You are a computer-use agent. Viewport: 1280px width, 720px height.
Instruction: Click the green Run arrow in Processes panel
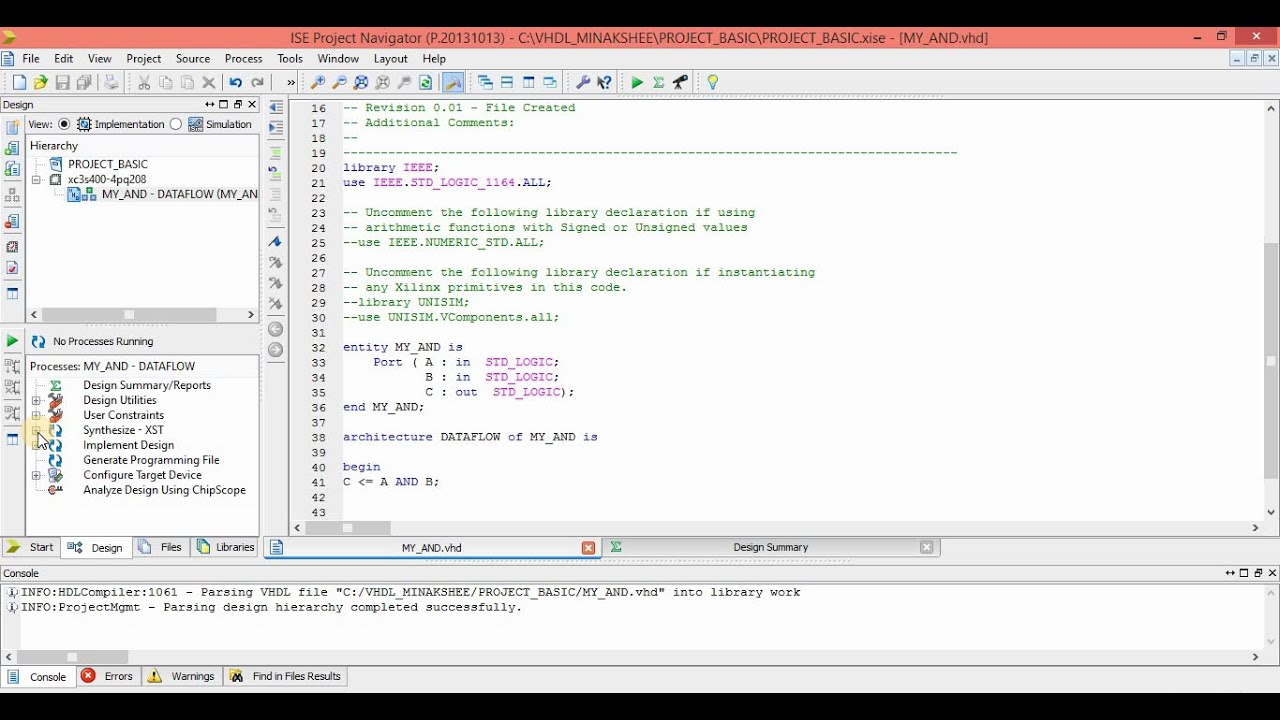point(12,341)
